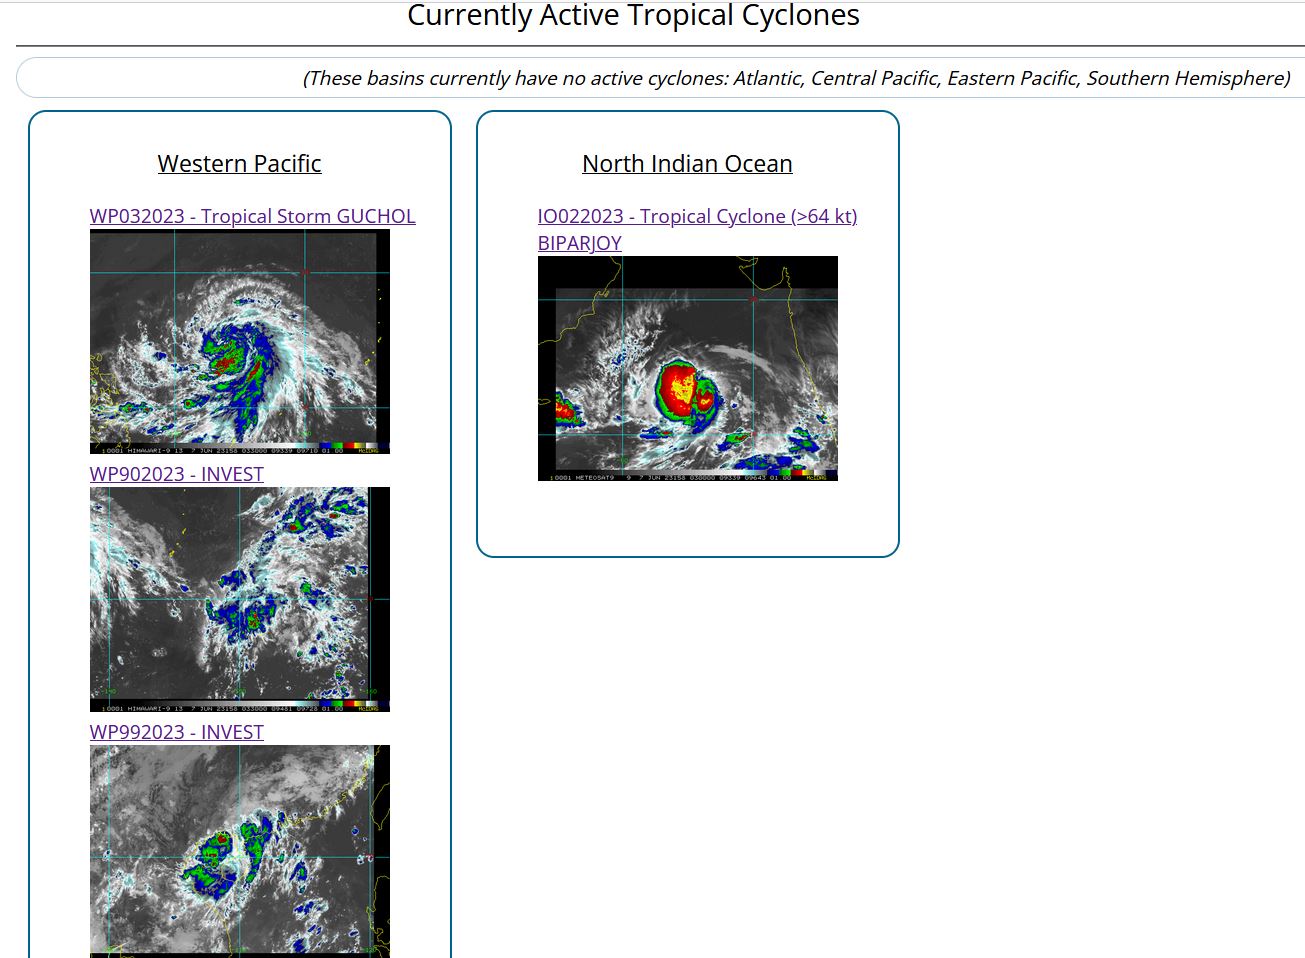The width and height of the screenshot is (1305, 958).
Task: Select the North Indian Ocean basin heading
Action: click(x=687, y=164)
